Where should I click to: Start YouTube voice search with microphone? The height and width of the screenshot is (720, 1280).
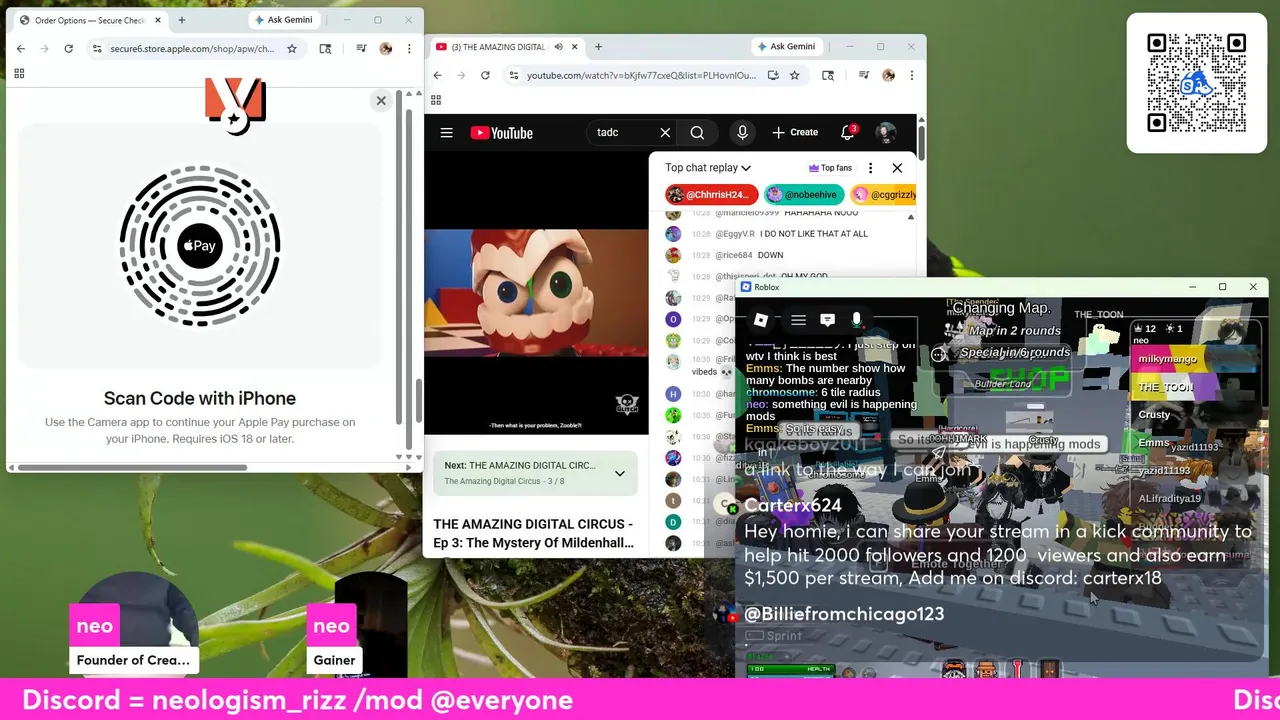pos(742,132)
